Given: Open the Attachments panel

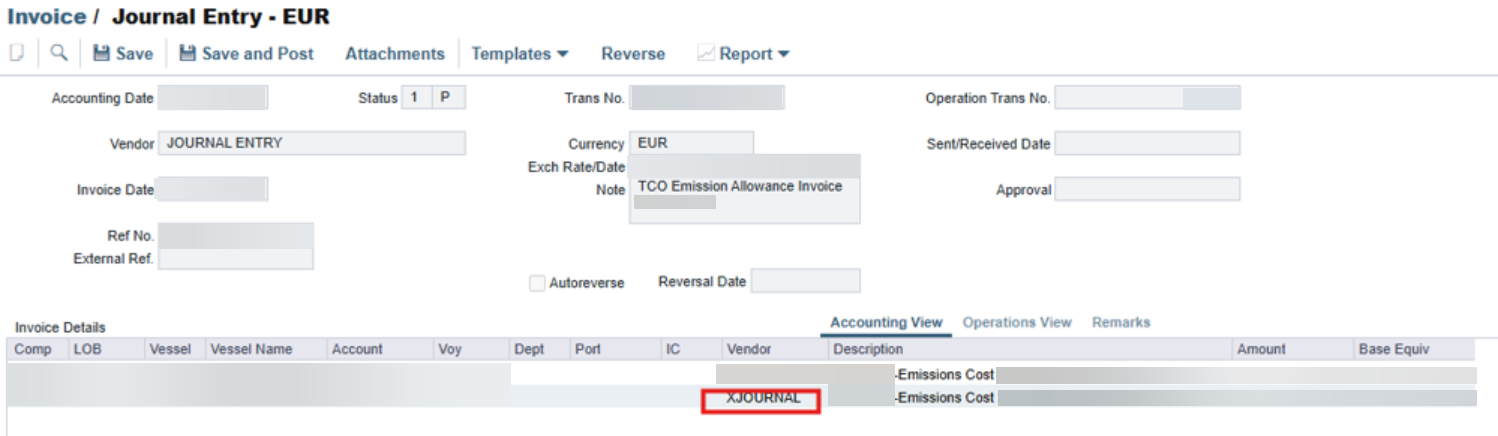Looking at the screenshot, I should pos(394,54).
